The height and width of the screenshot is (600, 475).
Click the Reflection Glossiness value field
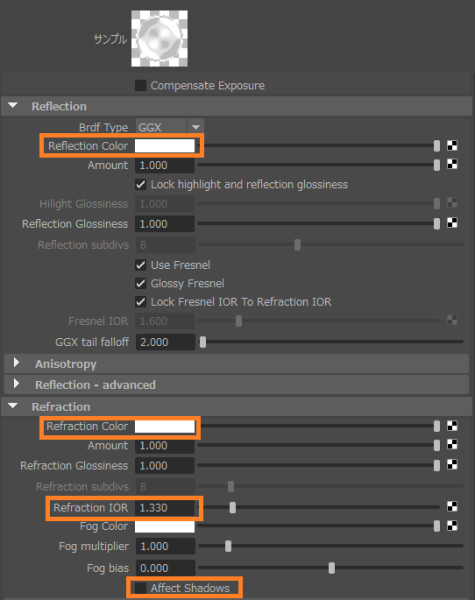point(165,224)
